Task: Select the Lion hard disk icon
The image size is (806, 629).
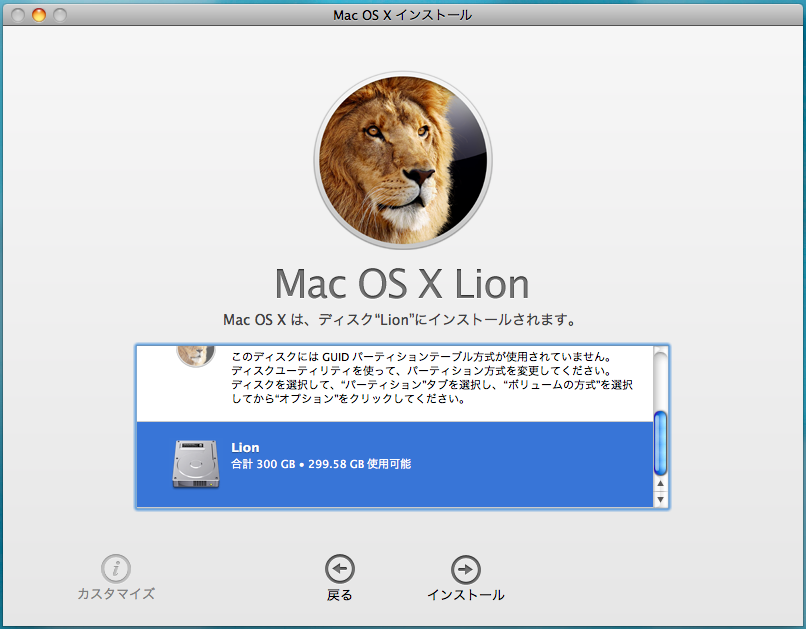Action: [x=196, y=464]
